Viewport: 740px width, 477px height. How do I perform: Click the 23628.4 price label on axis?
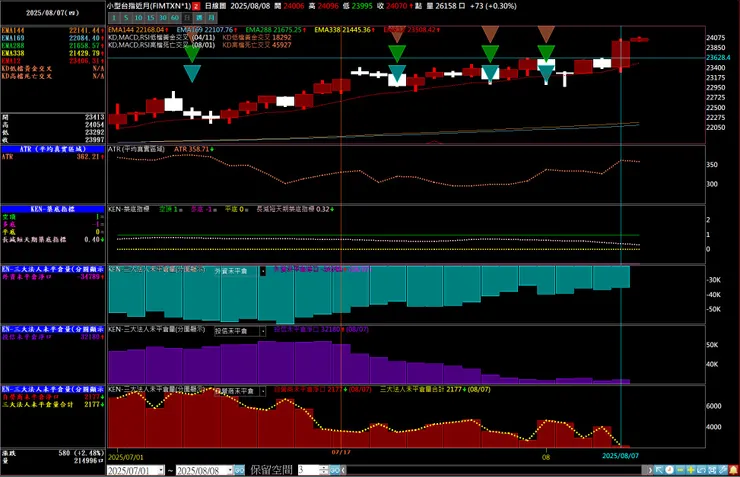pos(718,58)
